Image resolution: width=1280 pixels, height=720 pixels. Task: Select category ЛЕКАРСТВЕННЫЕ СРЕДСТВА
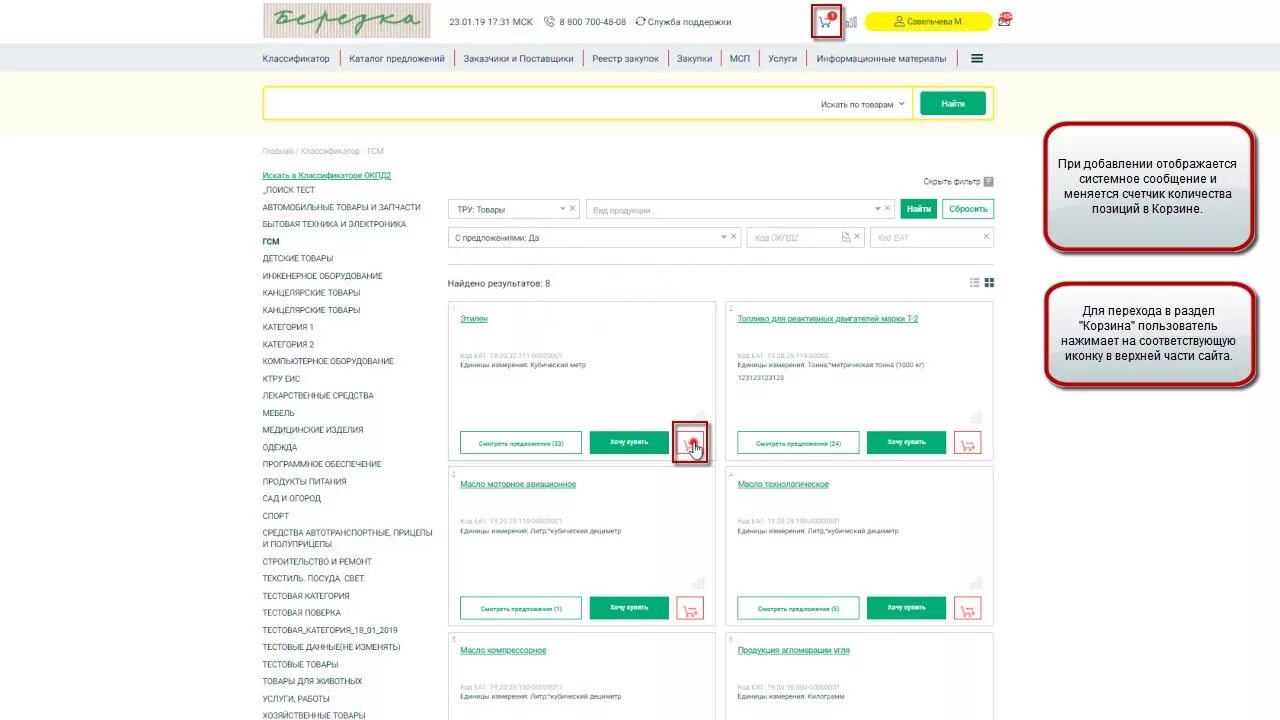[x=318, y=395]
